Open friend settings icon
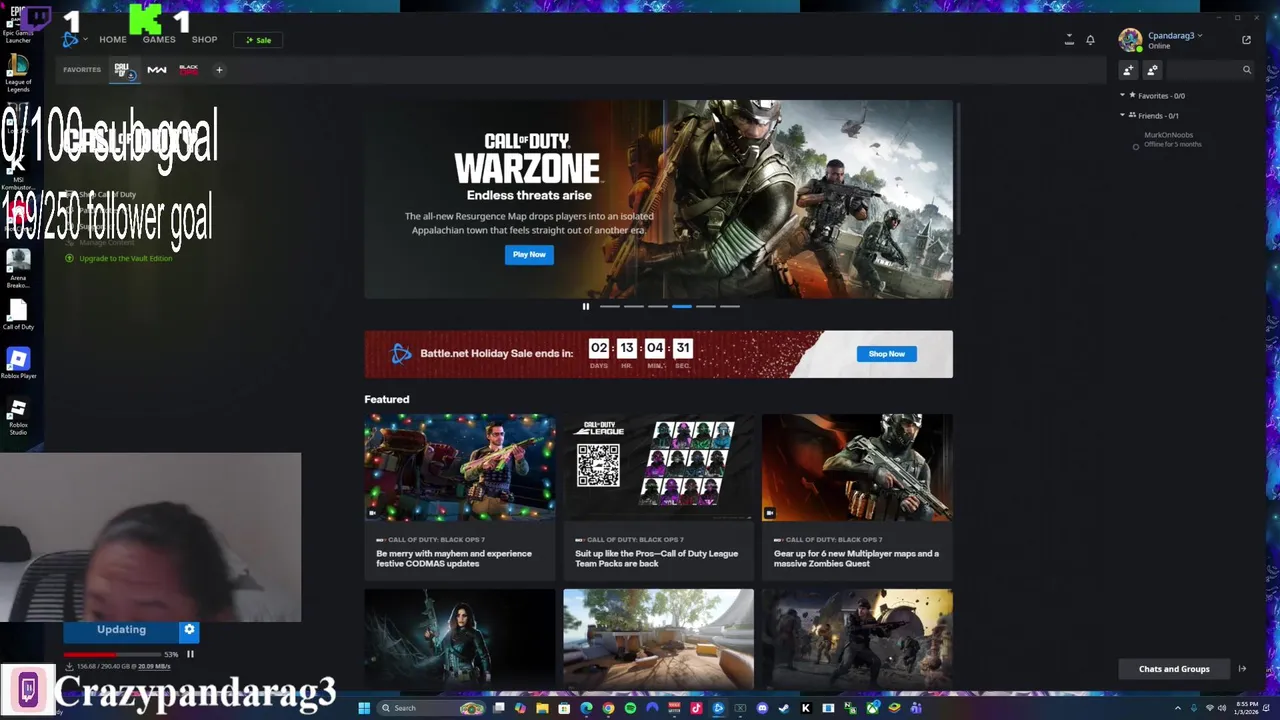Image resolution: width=1280 pixels, height=720 pixels. click(1152, 70)
